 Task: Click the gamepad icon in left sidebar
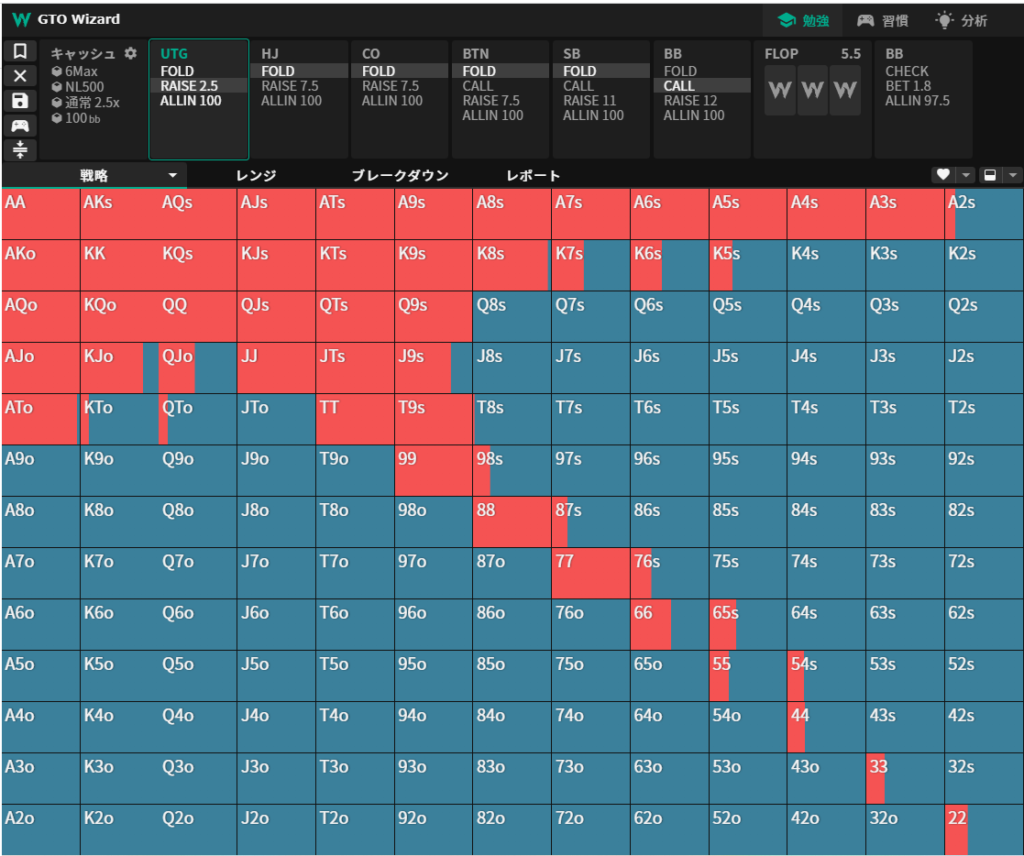(x=20, y=125)
